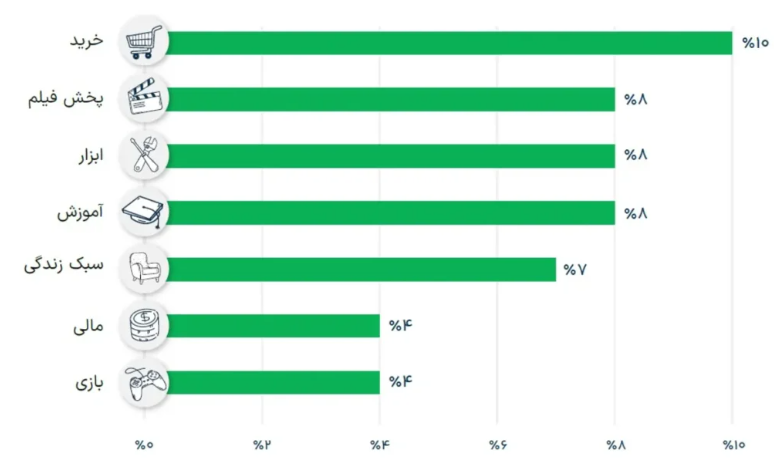Image resolution: width=774 pixels, height=471 pixels.
Task: Click the green bar for خرید
Action: click(x=450, y=43)
